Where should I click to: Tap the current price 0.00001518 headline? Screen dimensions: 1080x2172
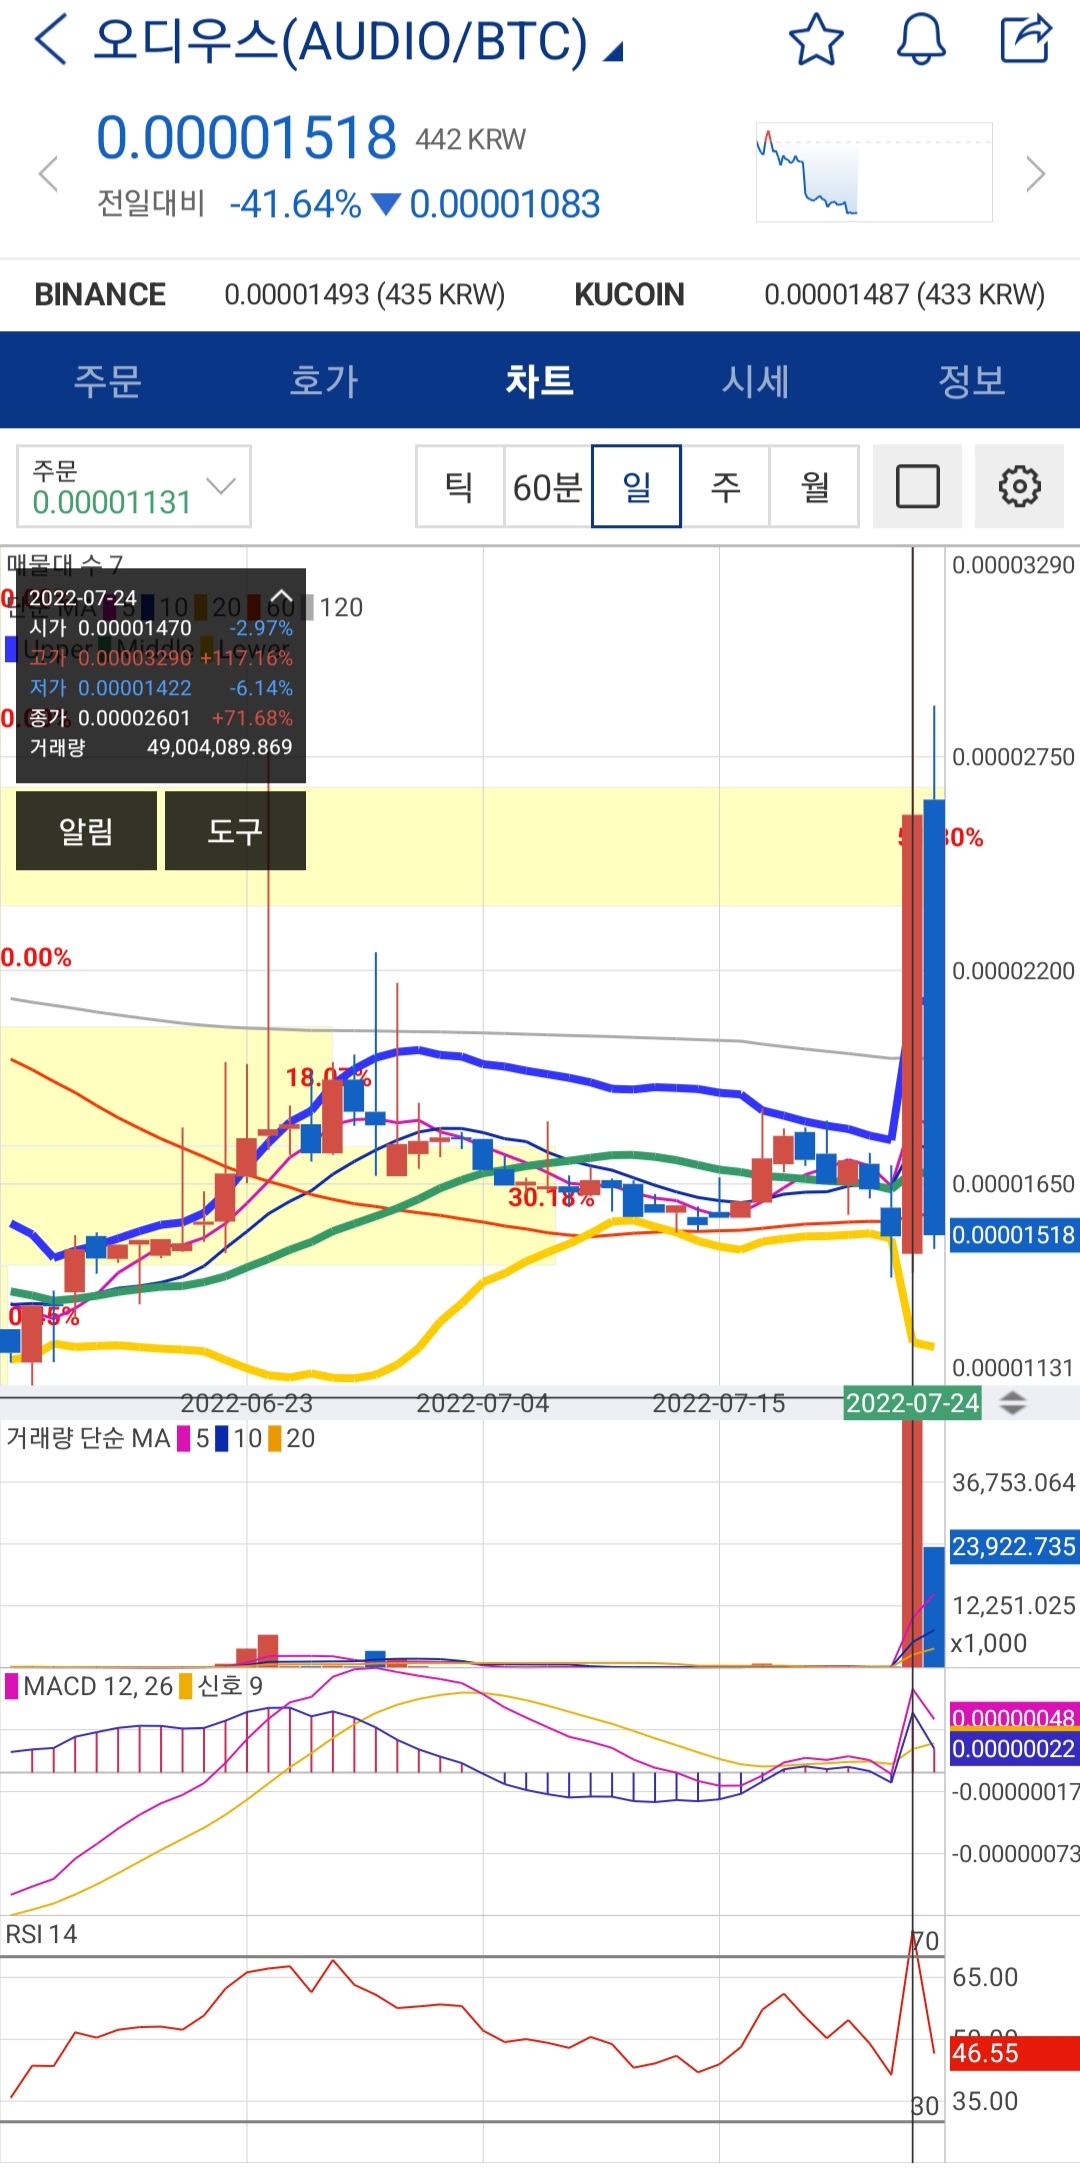[x=246, y=137]
